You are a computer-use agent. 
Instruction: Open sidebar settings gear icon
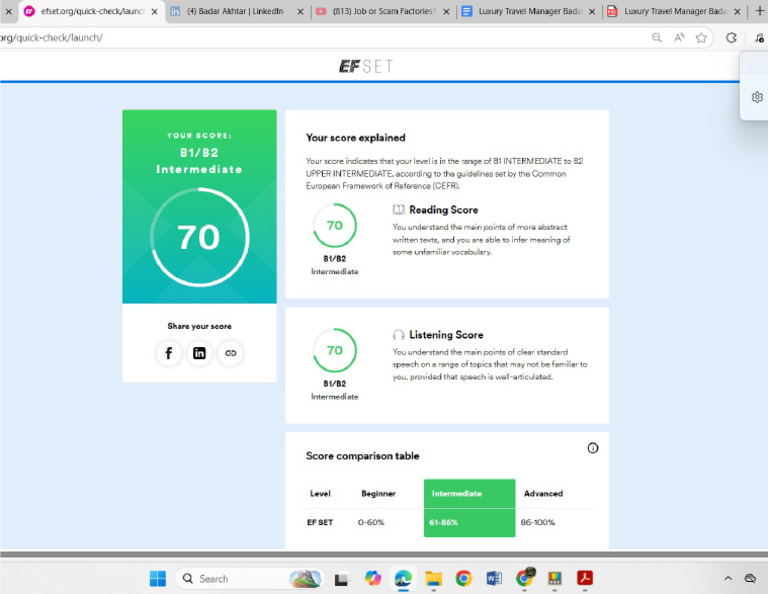(757, 97)
